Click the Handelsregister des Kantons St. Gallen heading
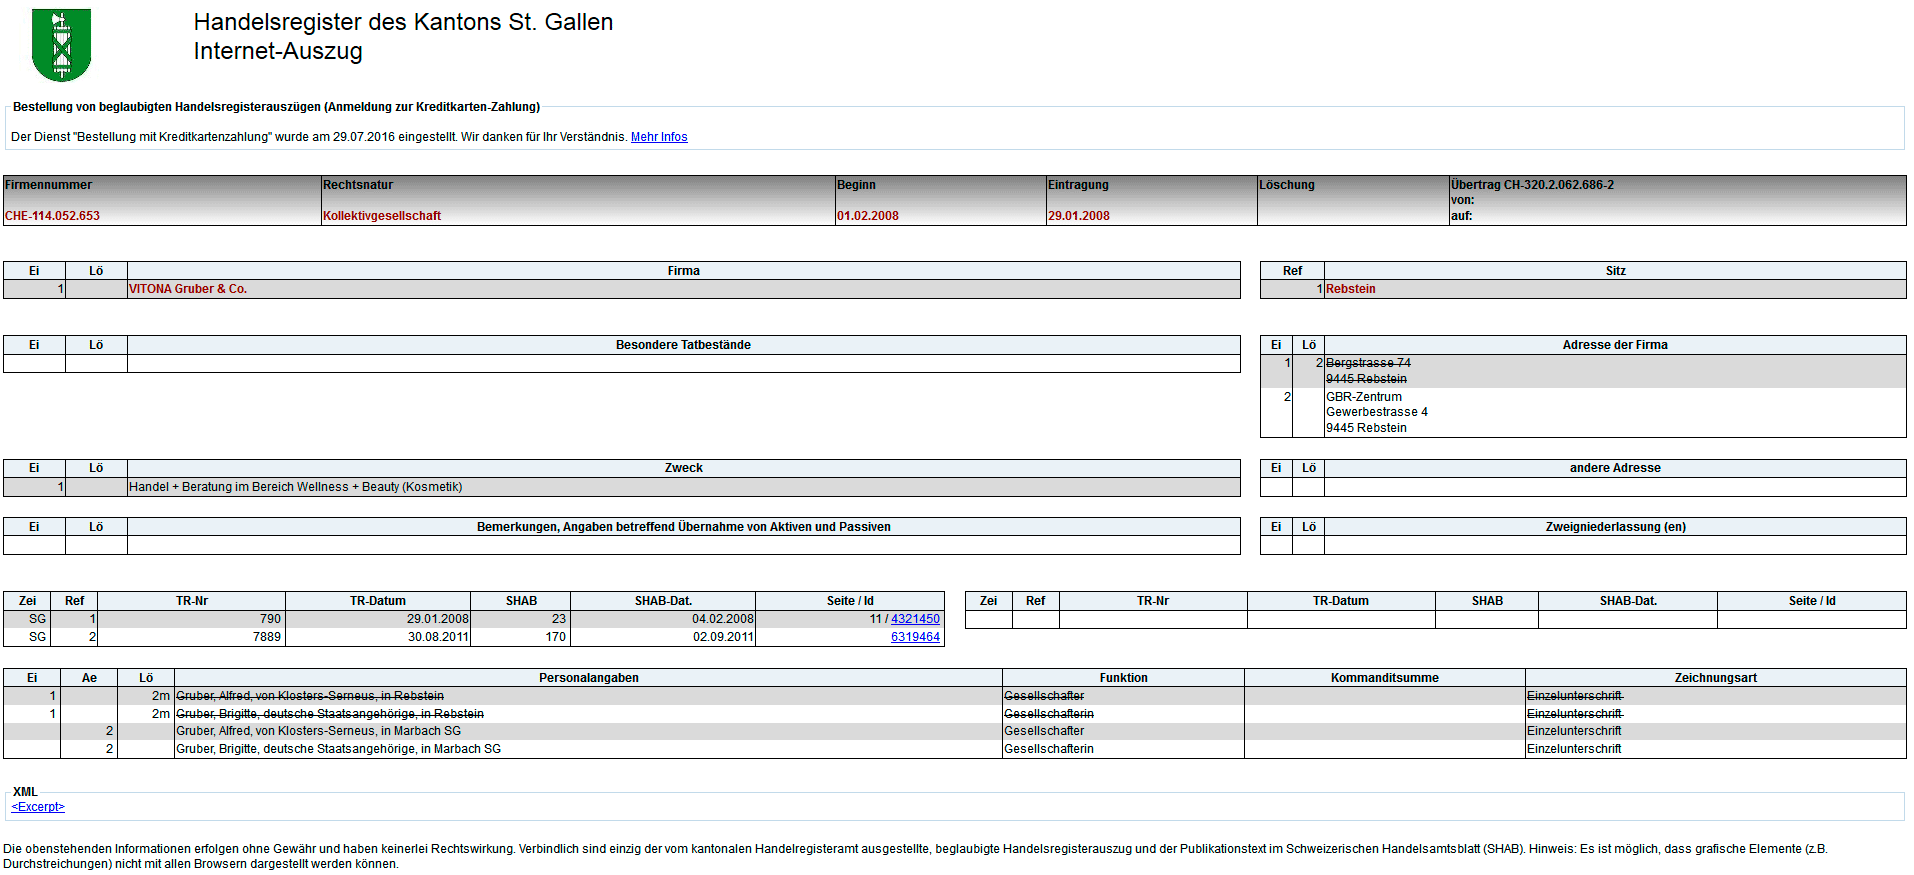 tap(403, 22)
